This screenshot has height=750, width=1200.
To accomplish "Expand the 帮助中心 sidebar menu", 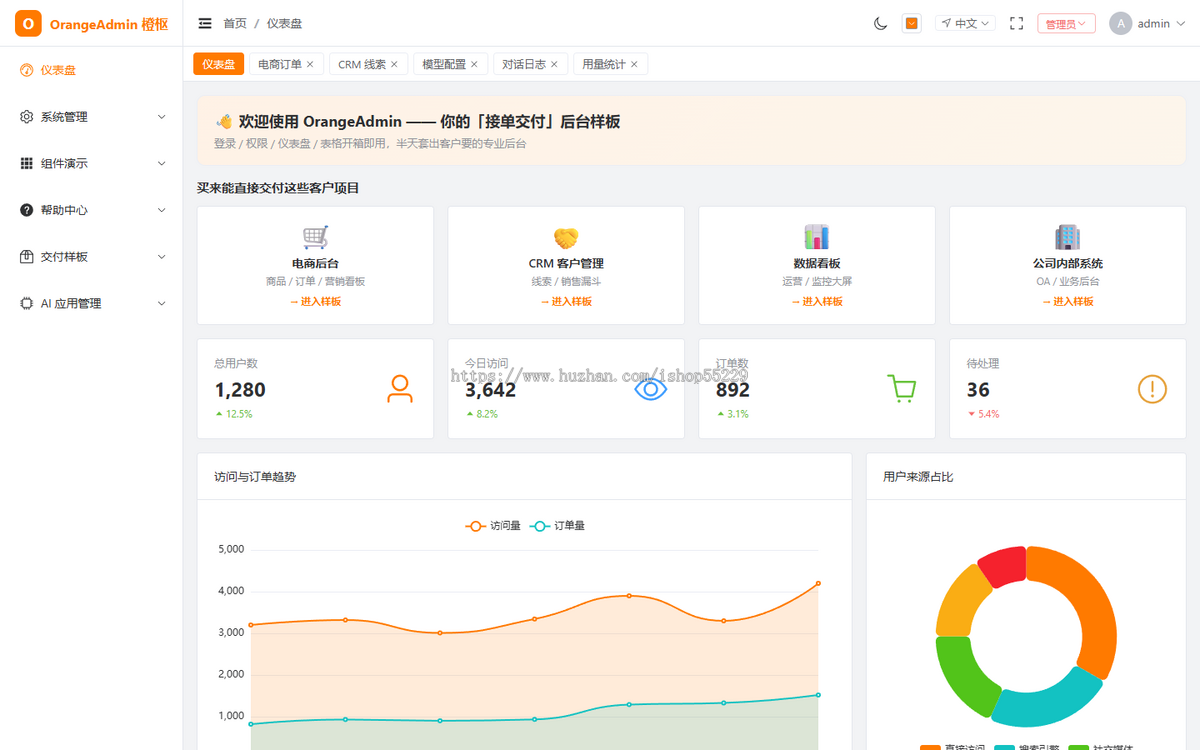I will click(91, 210).
